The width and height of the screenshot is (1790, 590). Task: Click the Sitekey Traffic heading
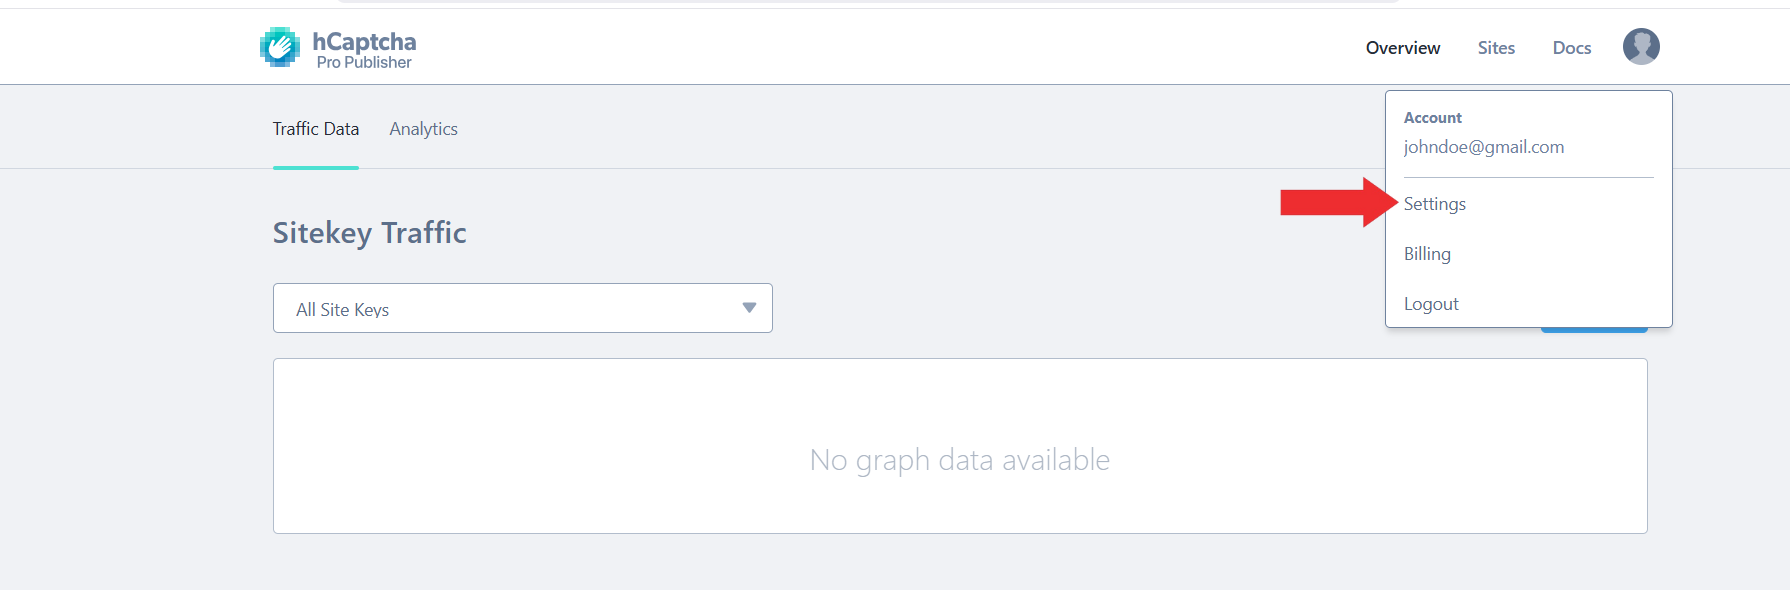[x=370, y=233]
